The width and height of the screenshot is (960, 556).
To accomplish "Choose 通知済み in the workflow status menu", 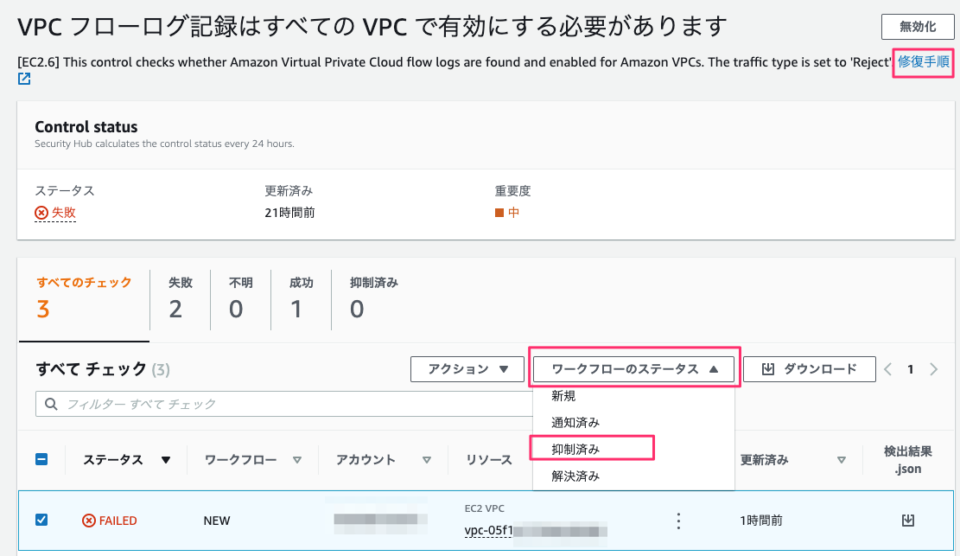I will coord(576,422).
